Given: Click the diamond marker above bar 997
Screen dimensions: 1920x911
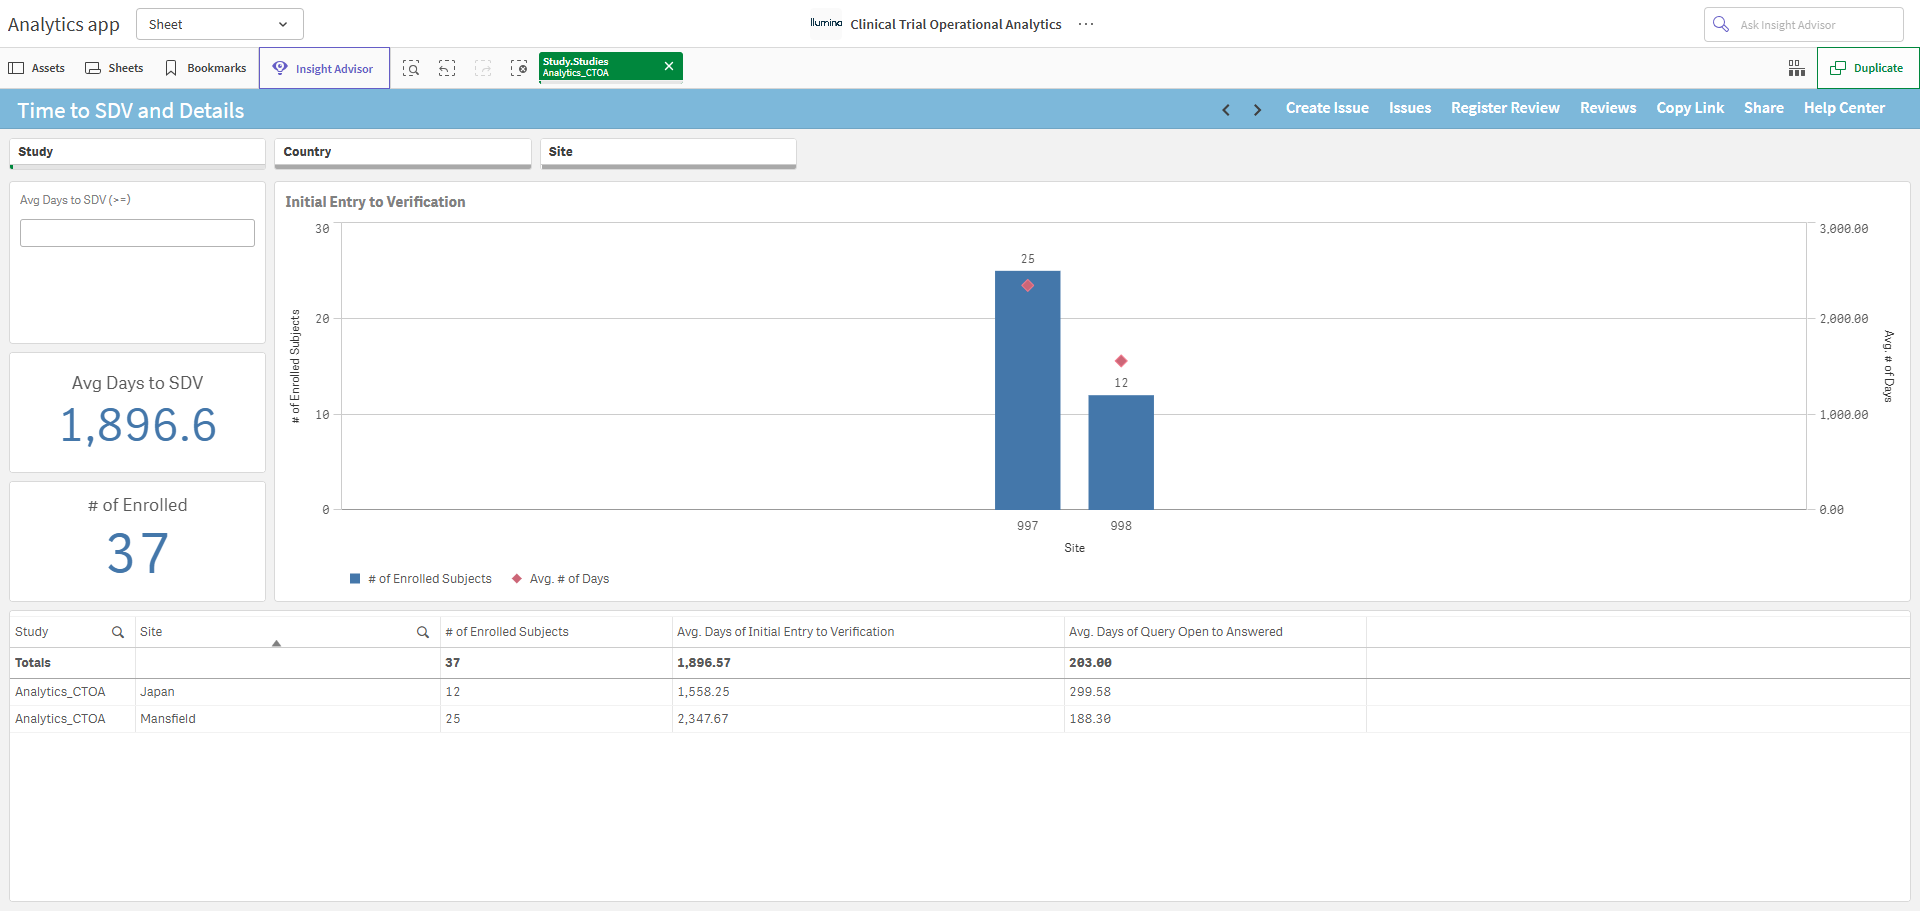Looking at the screenshot, I should point(1027,286).
